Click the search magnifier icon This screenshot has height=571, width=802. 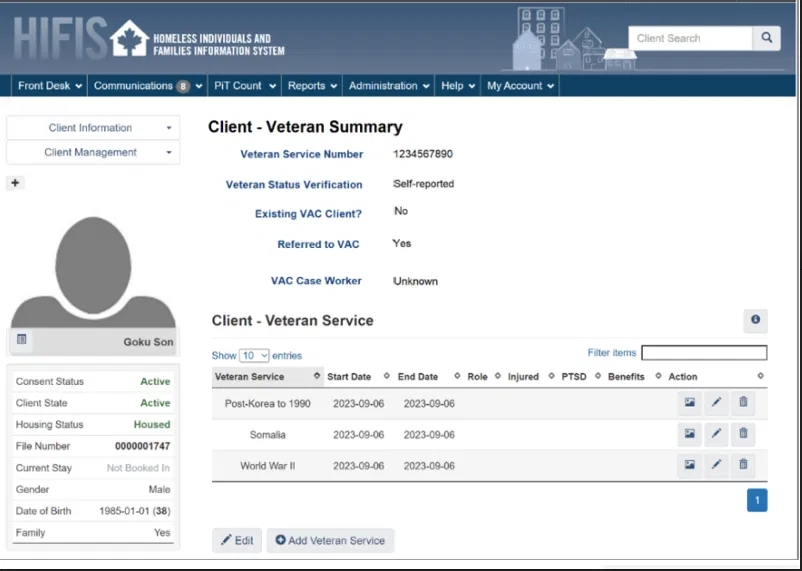point(766,38)
